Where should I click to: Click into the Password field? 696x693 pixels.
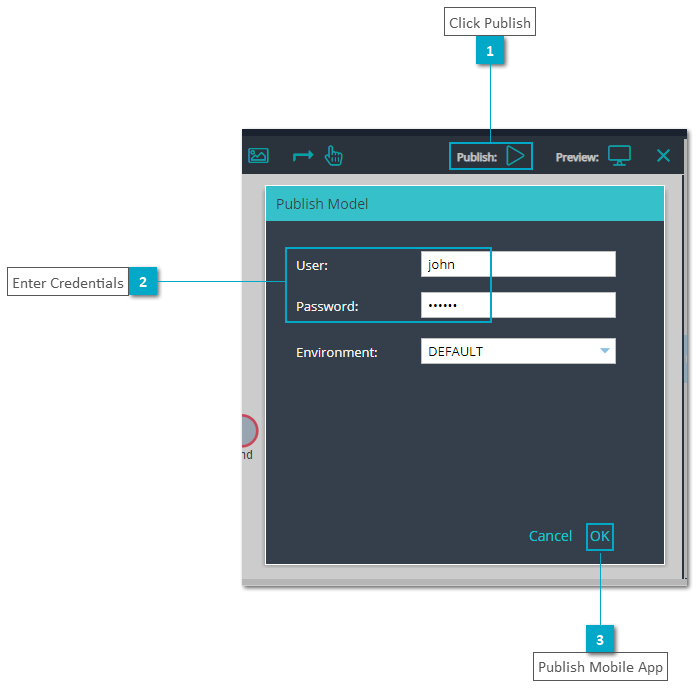click(x=518, y=305)
